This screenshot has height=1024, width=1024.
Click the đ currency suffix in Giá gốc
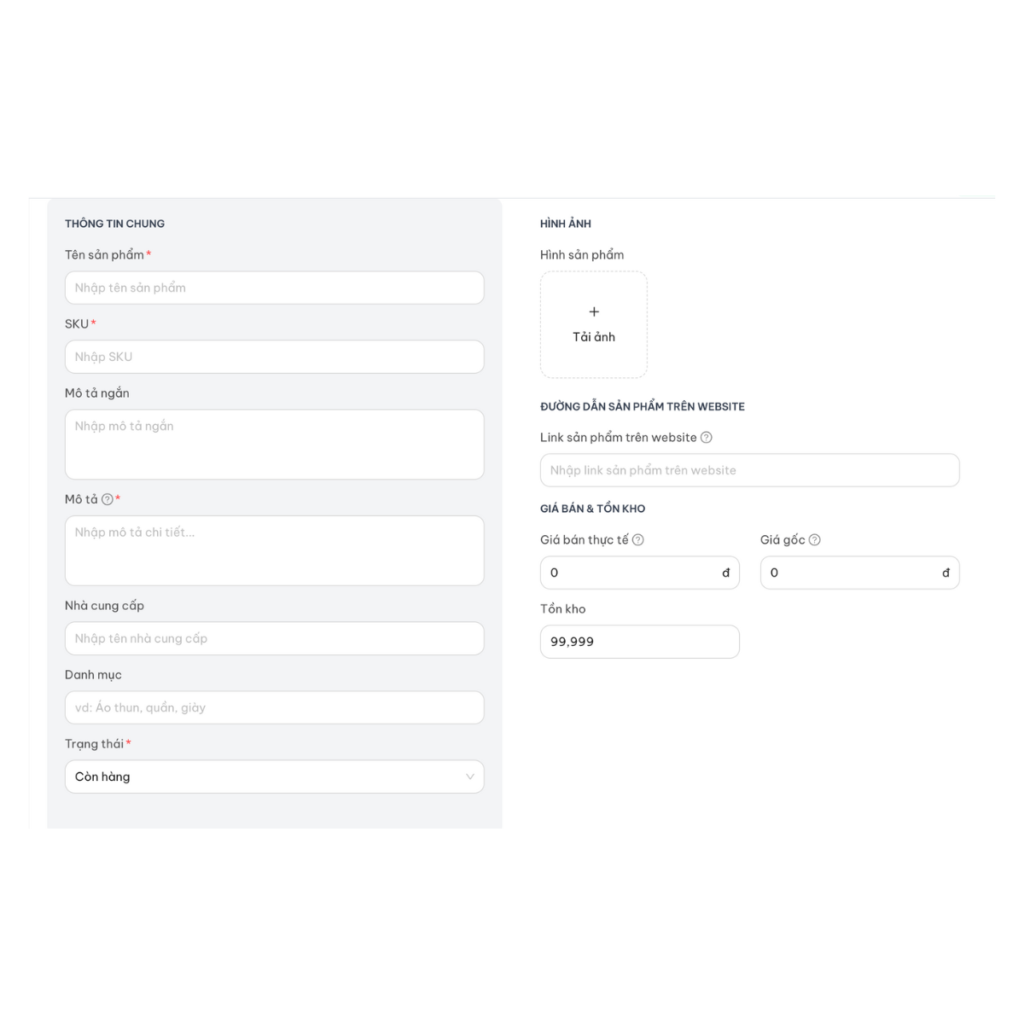(x=945, y=573)
